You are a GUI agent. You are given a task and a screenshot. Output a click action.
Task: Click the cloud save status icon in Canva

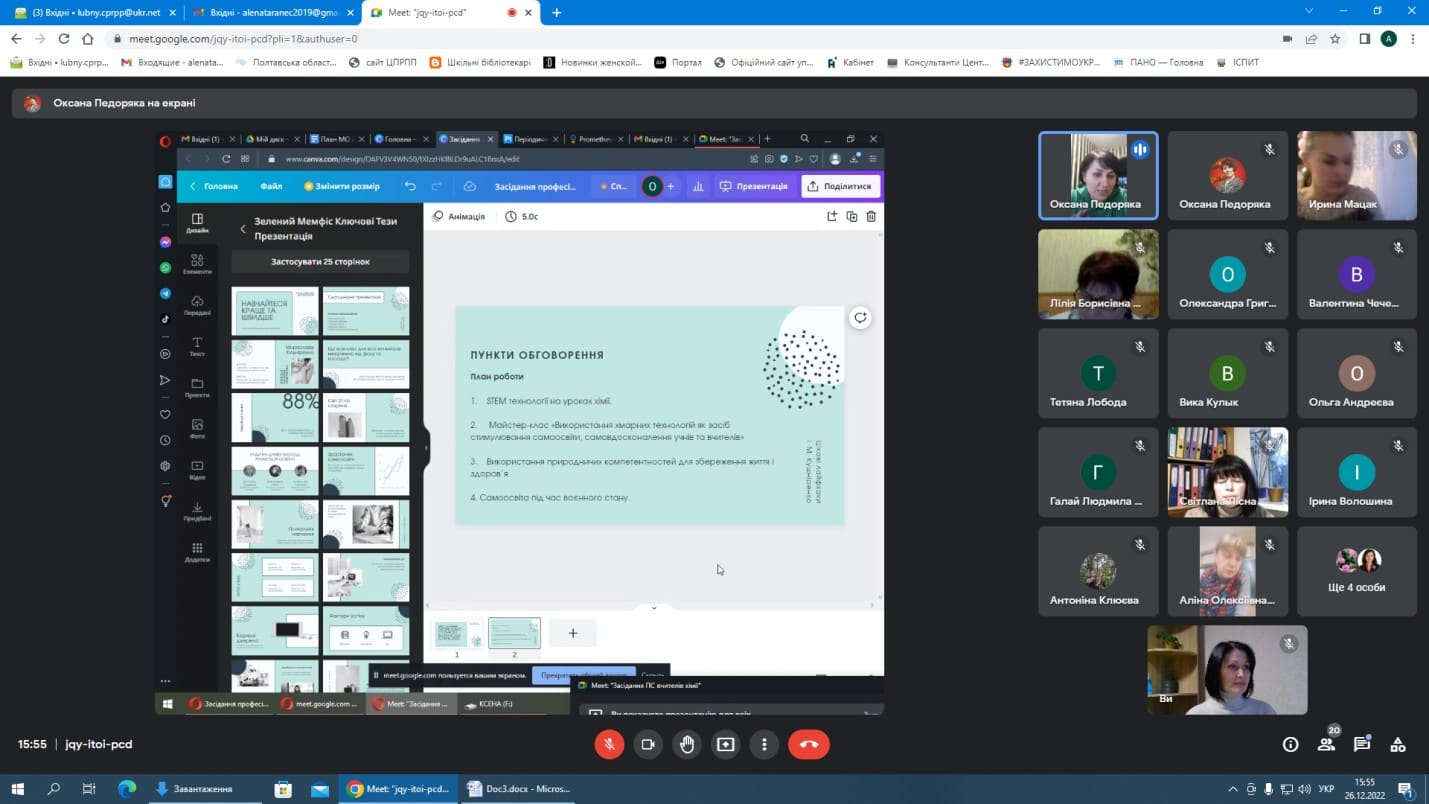click(x=470, y=186)
